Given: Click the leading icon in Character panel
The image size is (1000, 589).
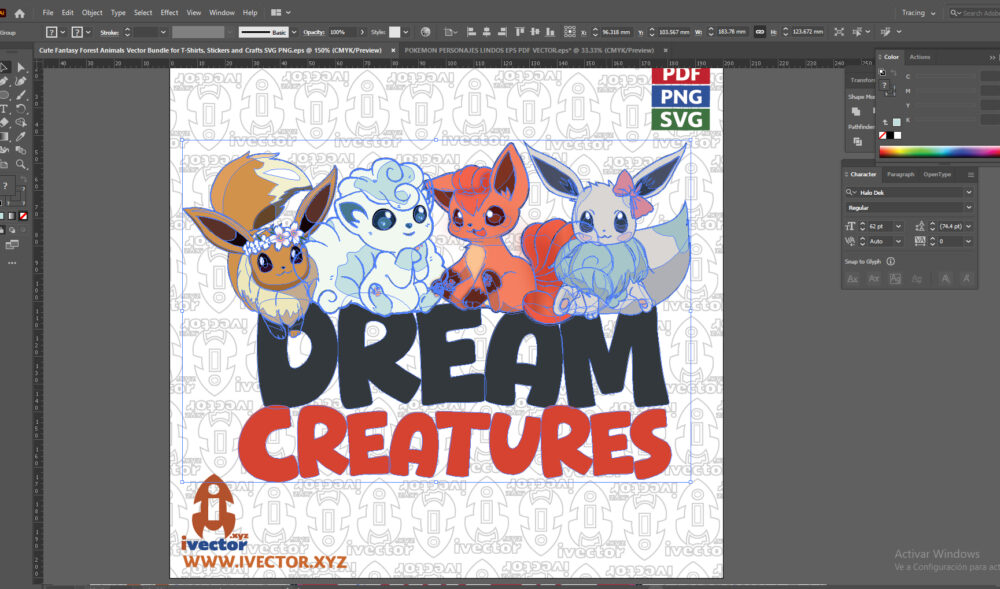Looking at the screenshot, I should pos(919,226).
